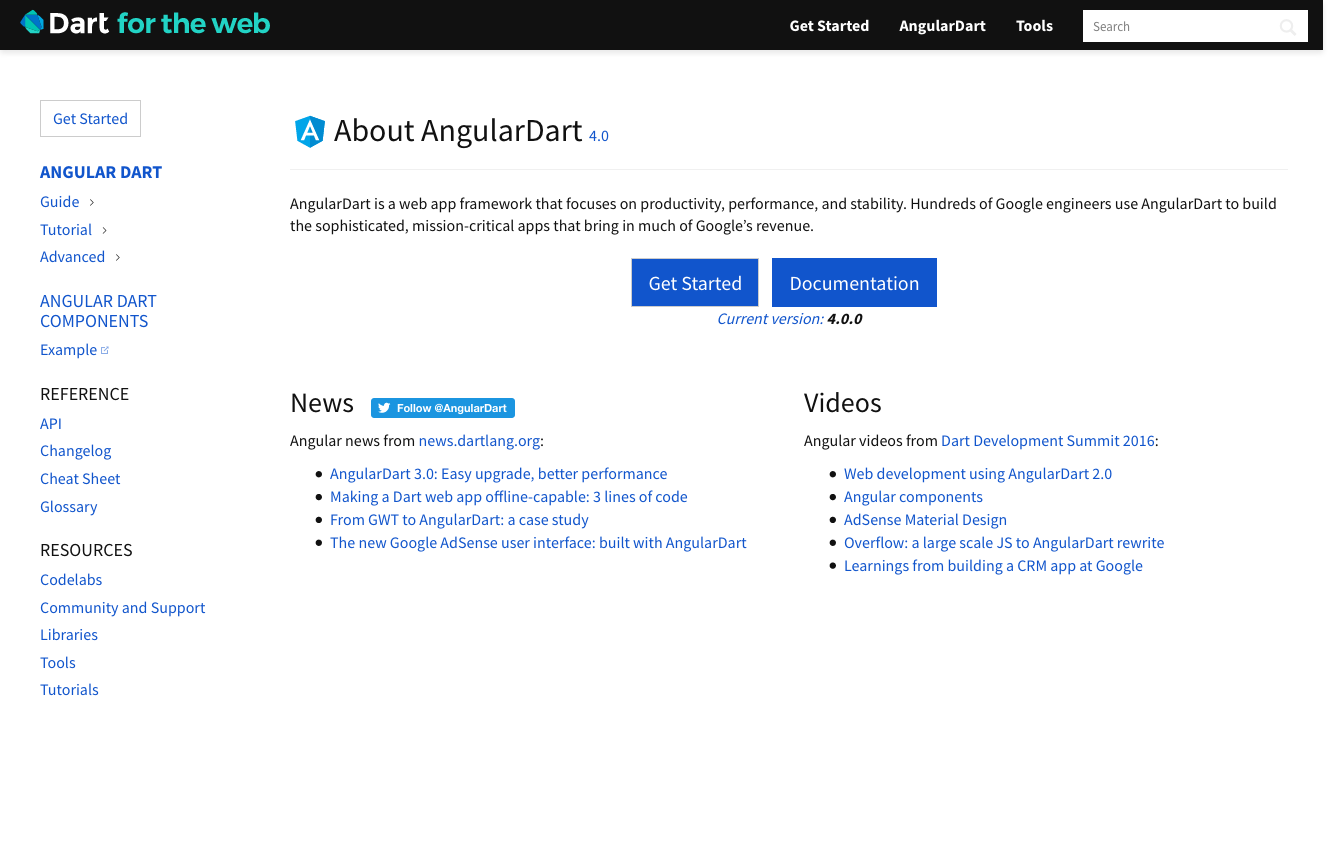1338x854 pixels.
Task: Click the Current version 4.0.0 link
Action: point(790,319)
